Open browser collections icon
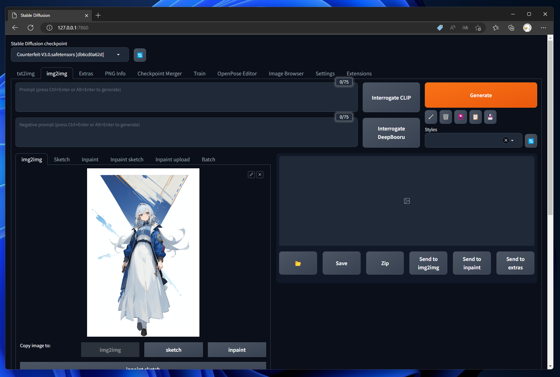 pos(511,27)
